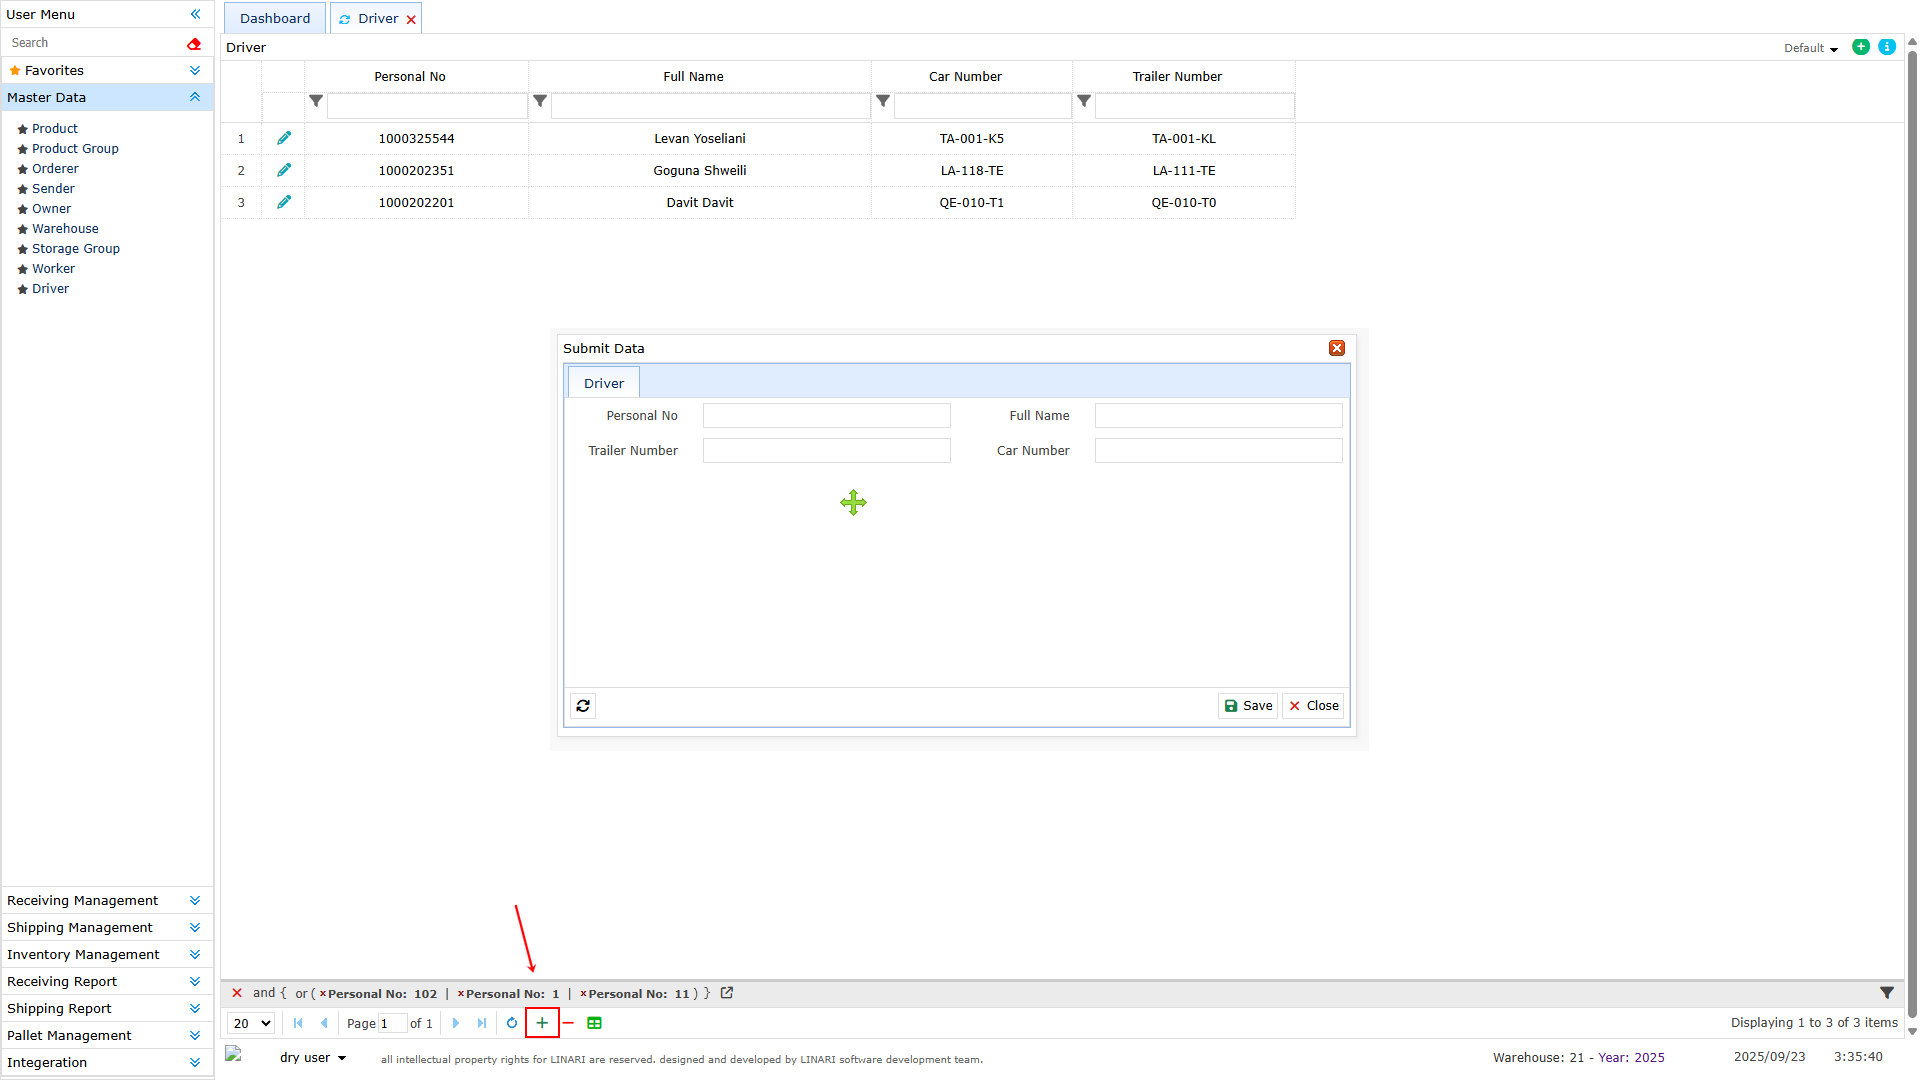Screen dimensions: 1920x1080
Task: Click the blue refresh grid icon
Action: coord(512,1023)
